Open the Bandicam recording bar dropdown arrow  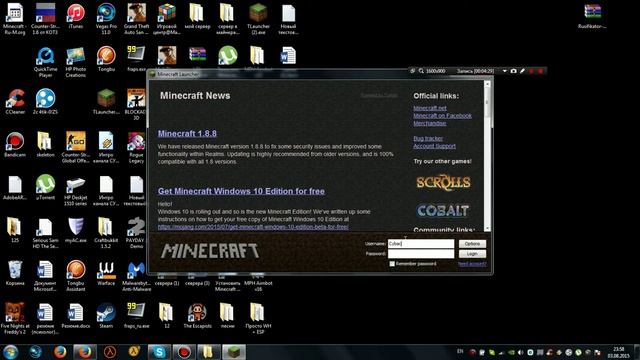tap(504, 71)
